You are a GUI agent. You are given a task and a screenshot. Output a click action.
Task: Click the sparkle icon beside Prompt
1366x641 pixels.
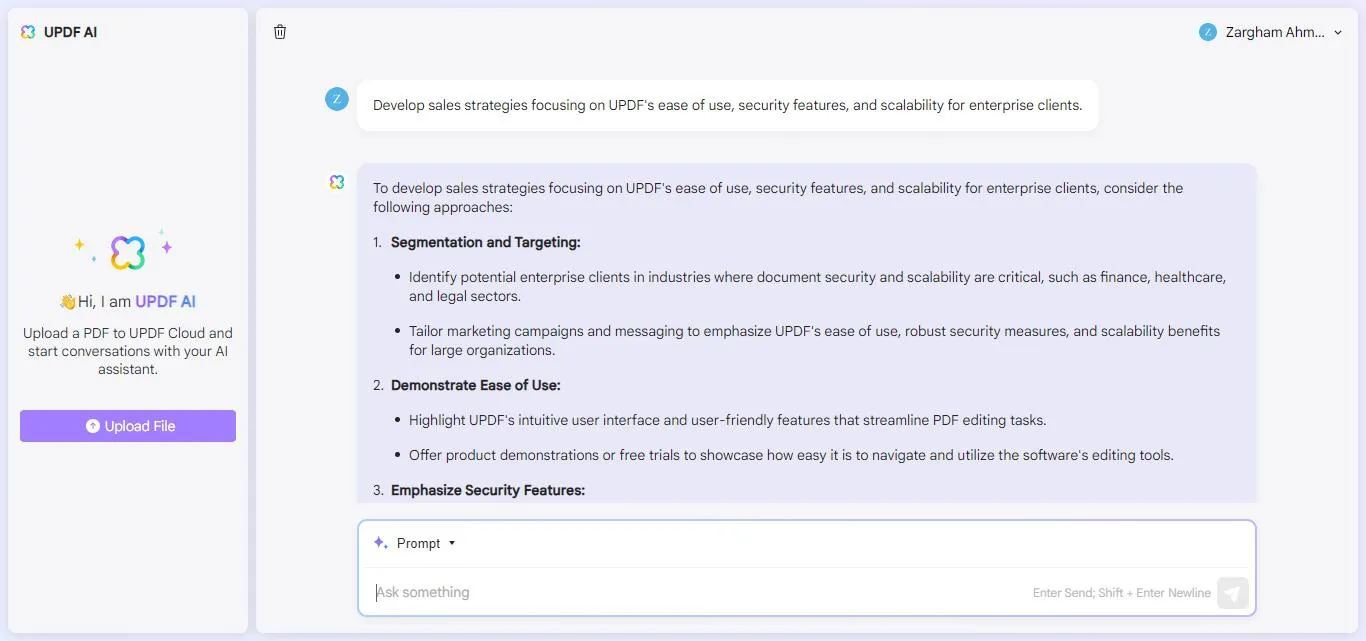coord(380,543)
